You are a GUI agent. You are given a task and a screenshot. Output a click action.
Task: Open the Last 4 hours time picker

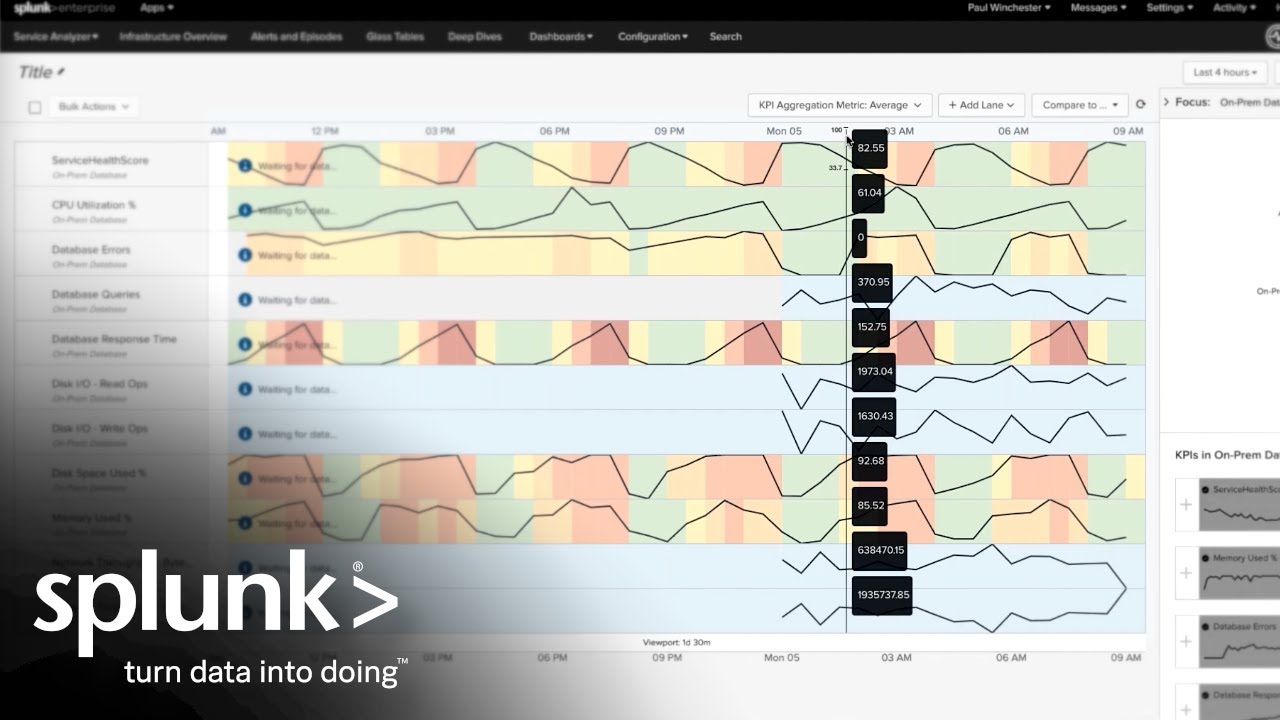[x=1225, y=72]
